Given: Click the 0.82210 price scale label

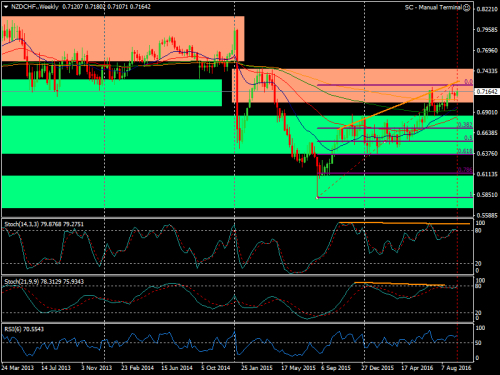Looking at the screenshot, I should coord(487,9).
